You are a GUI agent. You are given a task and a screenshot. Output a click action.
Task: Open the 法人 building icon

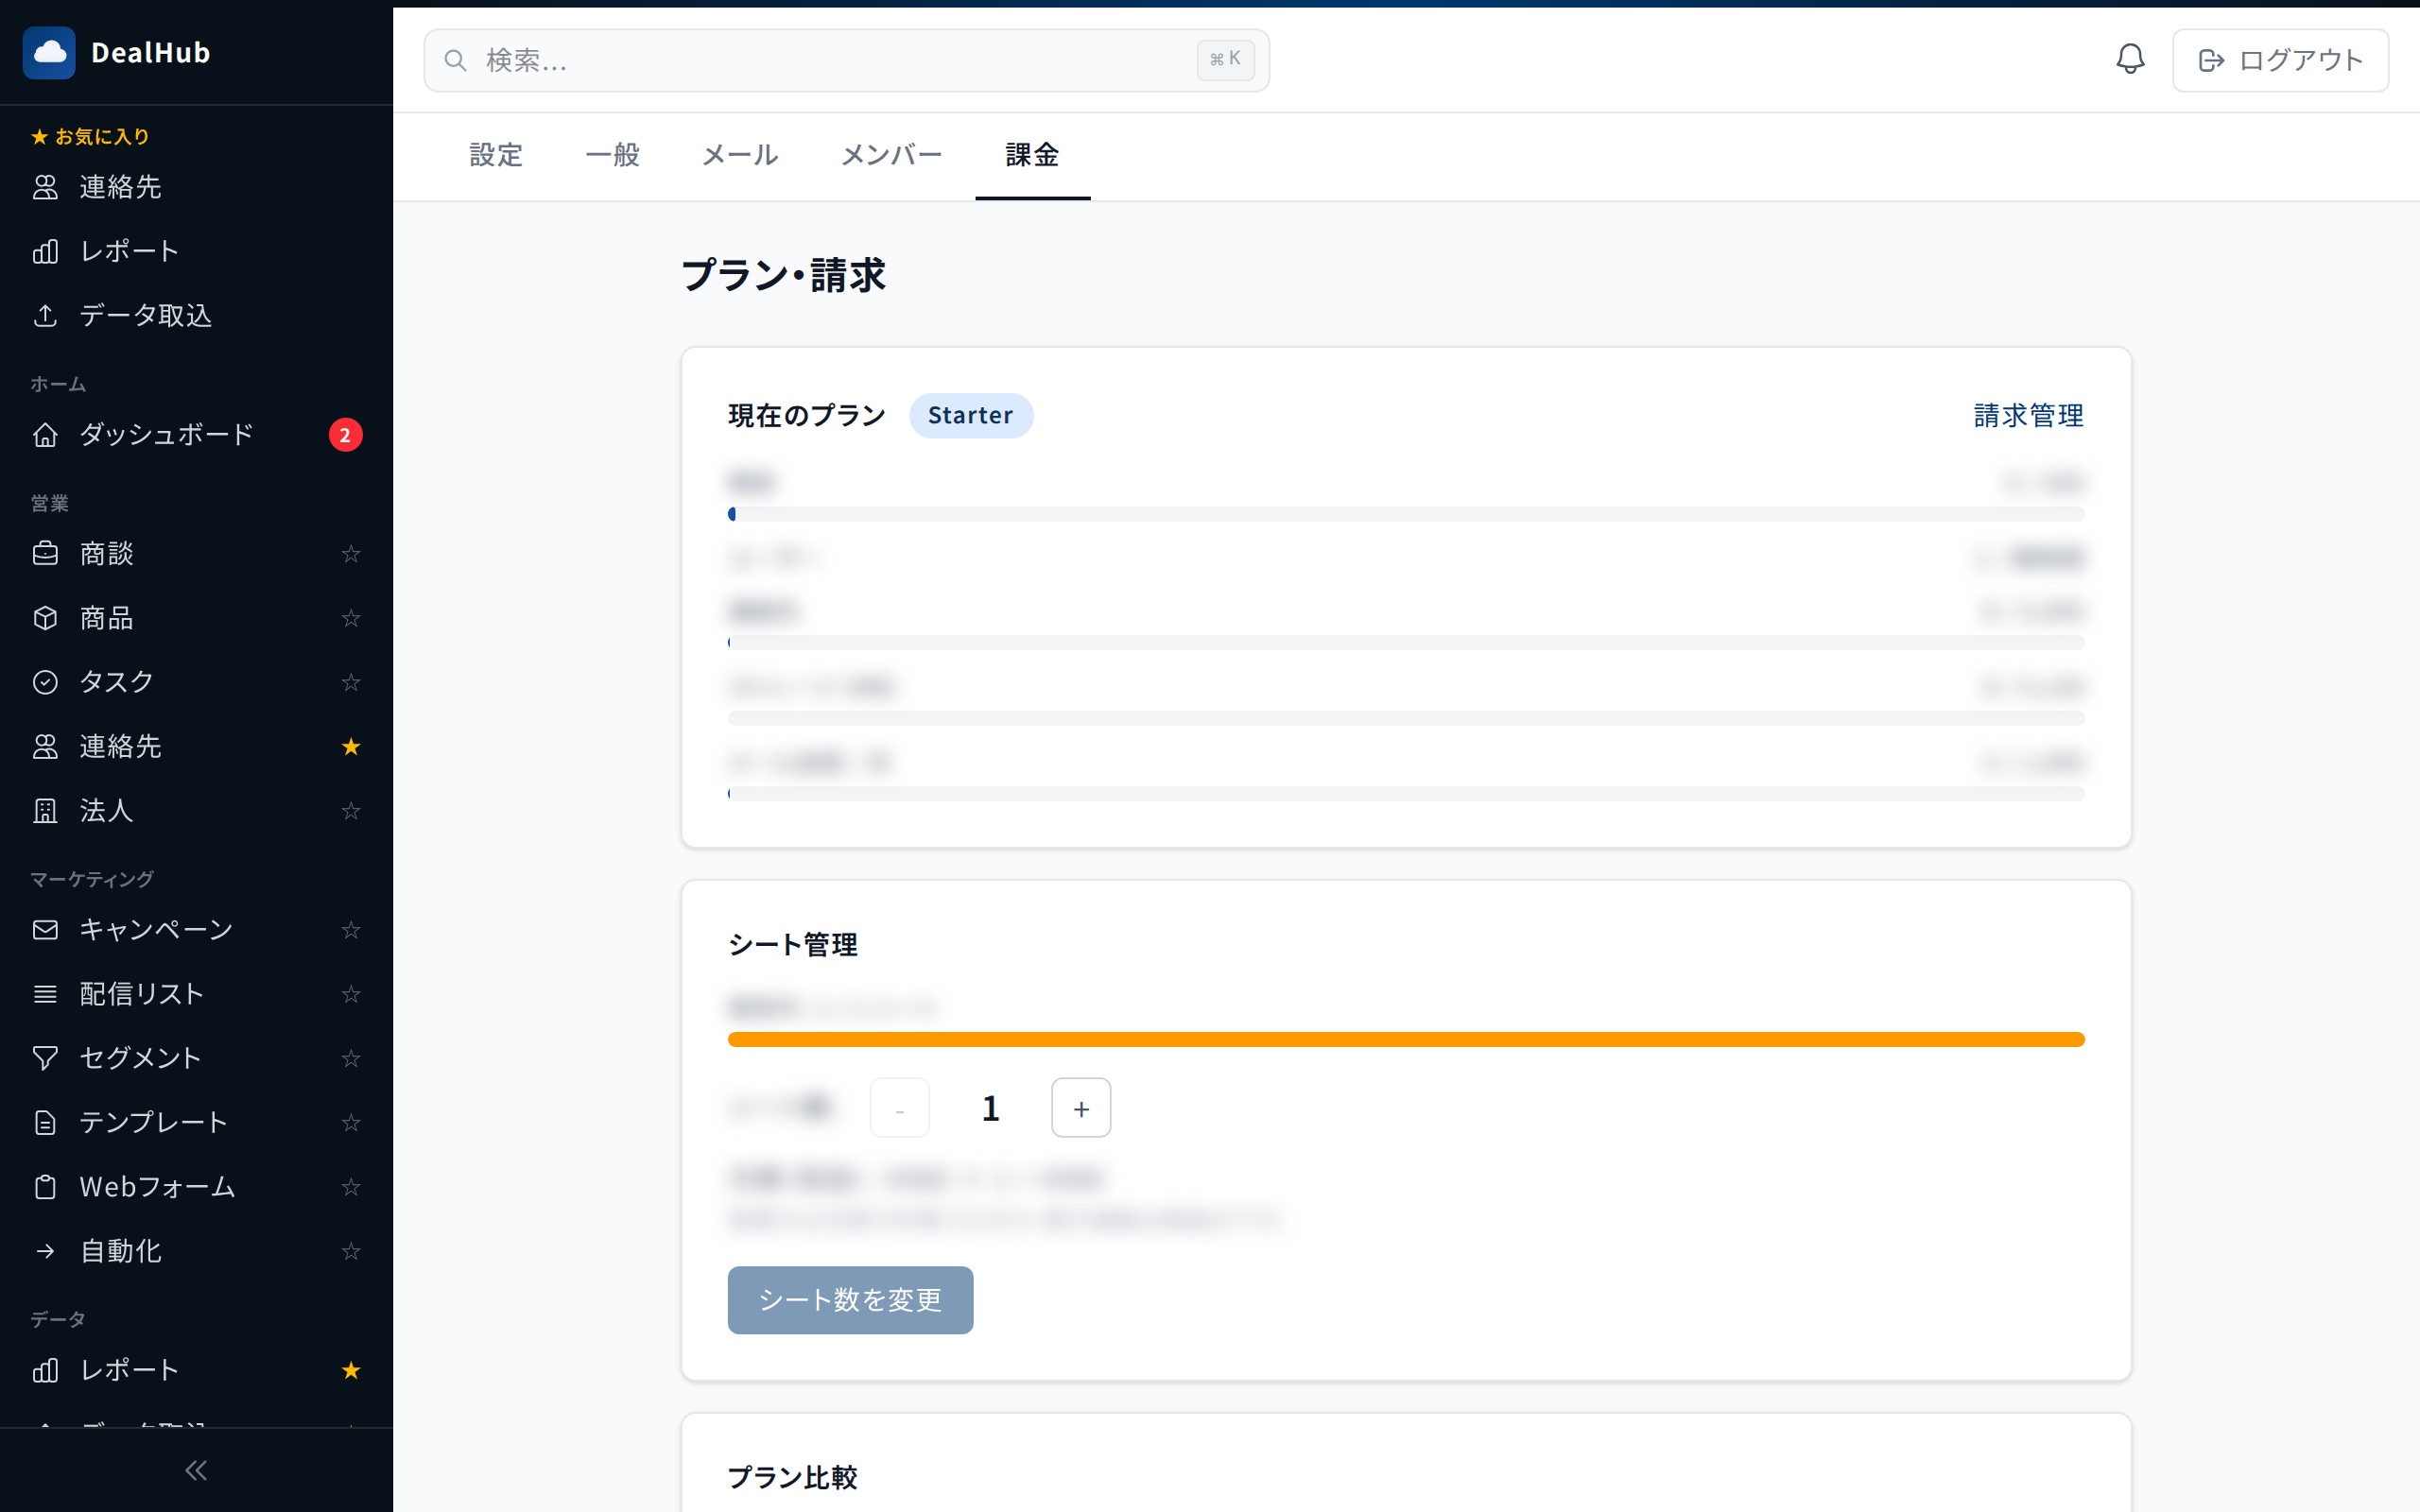click(x=45, y=811)
